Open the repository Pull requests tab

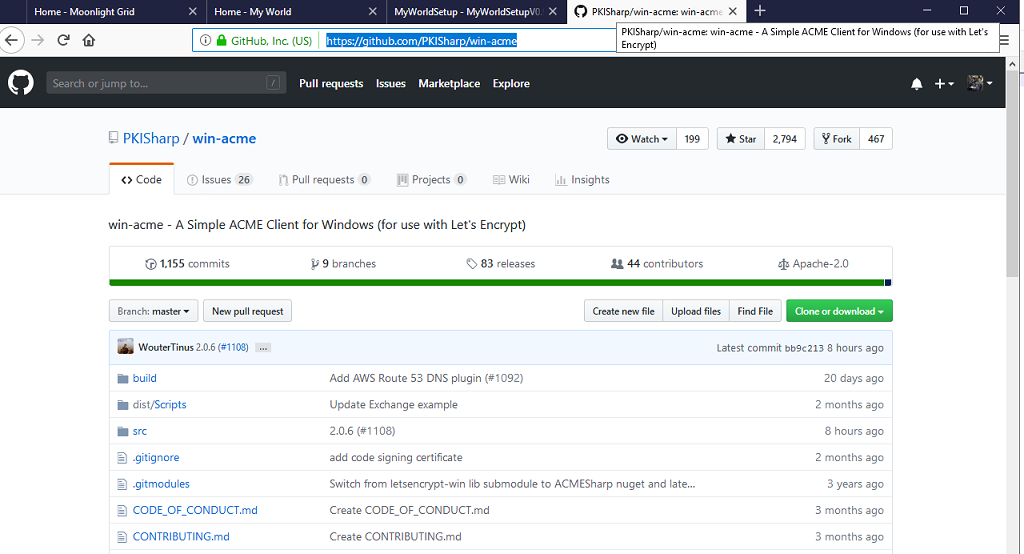324,180
